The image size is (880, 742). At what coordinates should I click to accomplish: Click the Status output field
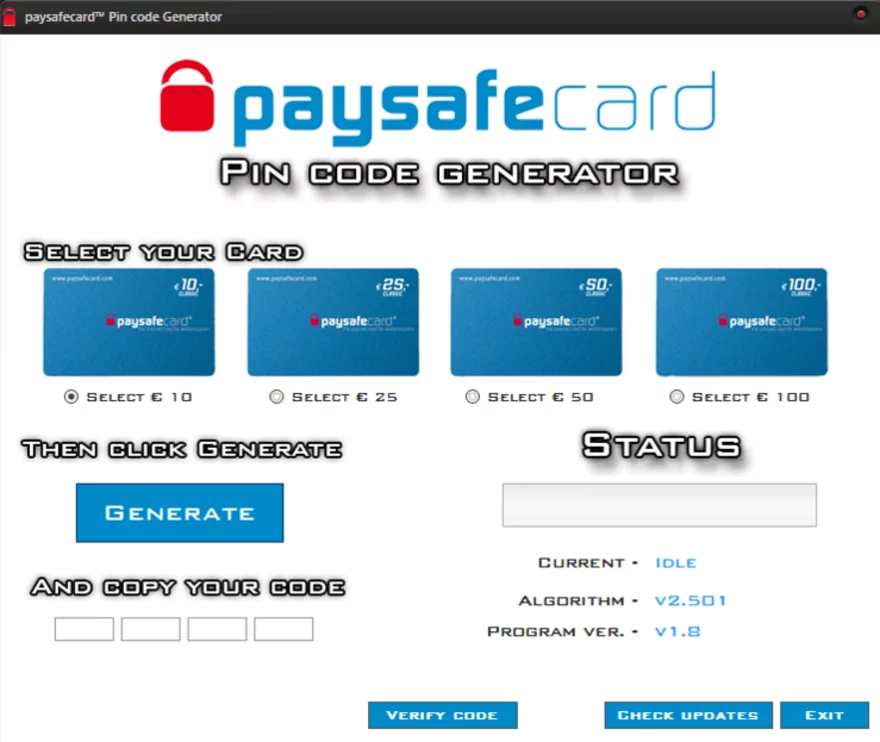(x=659, y=505)
